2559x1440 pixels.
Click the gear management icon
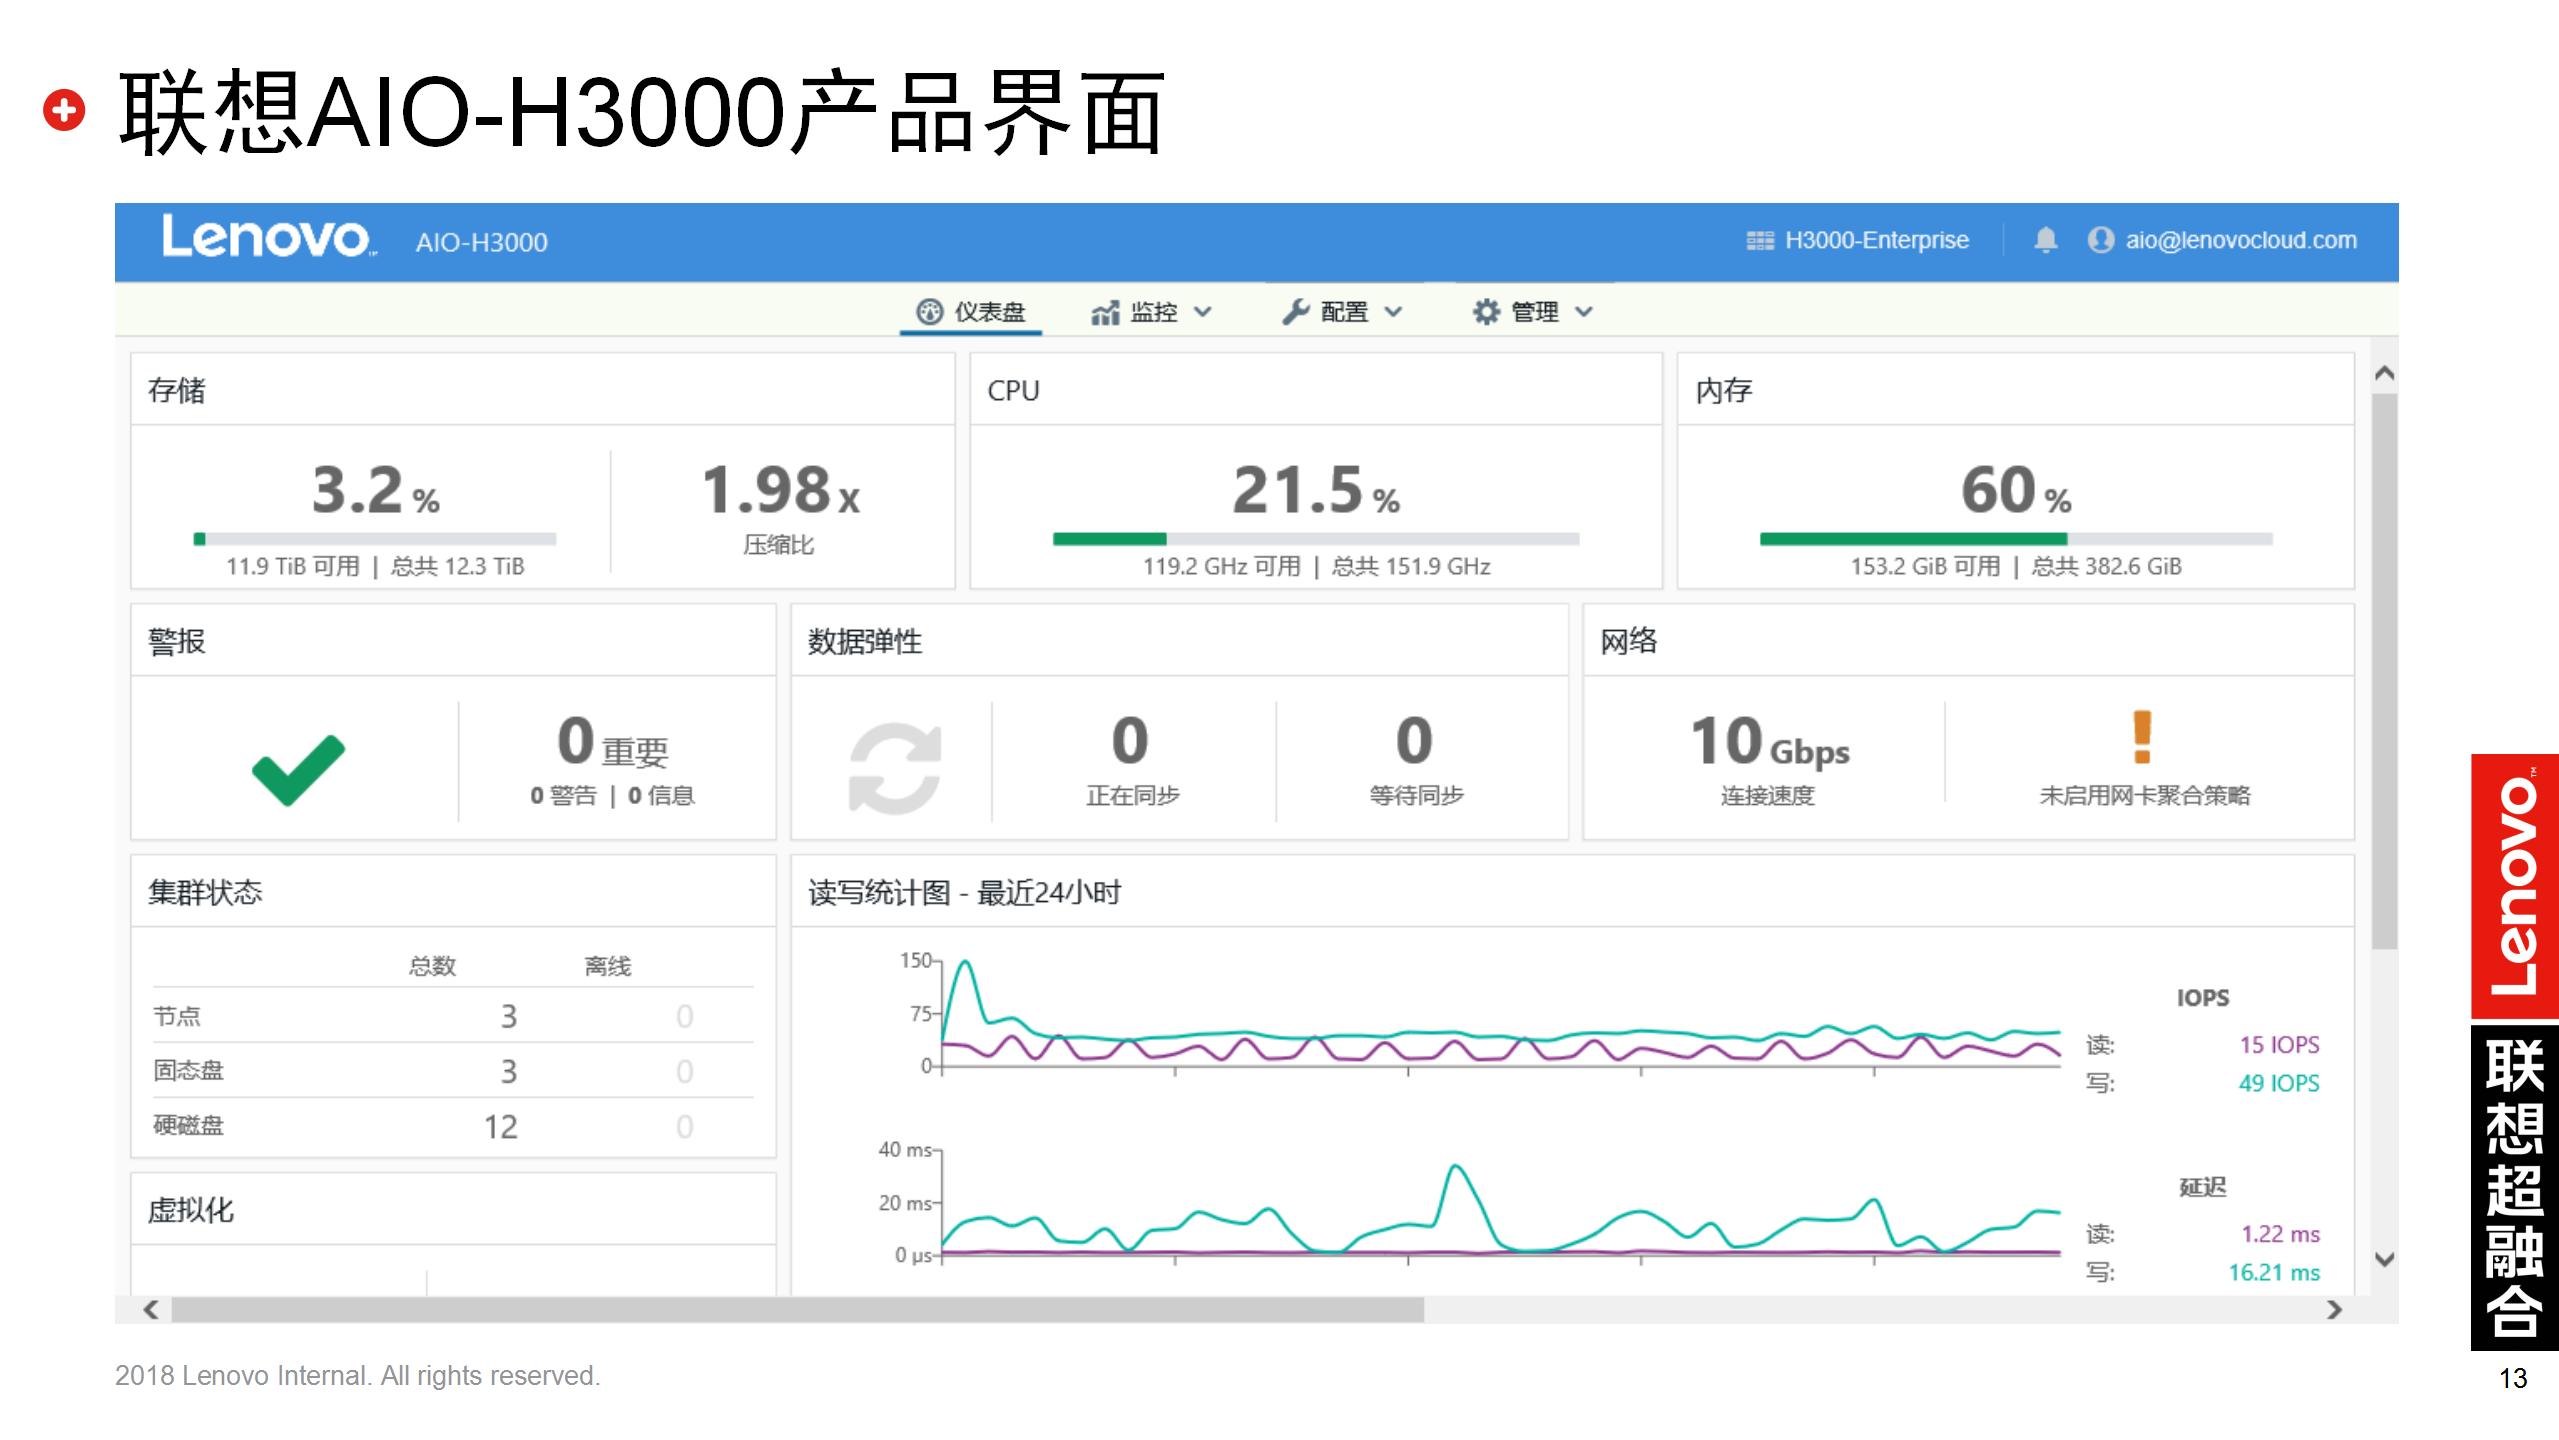[x=1487, y=312]
